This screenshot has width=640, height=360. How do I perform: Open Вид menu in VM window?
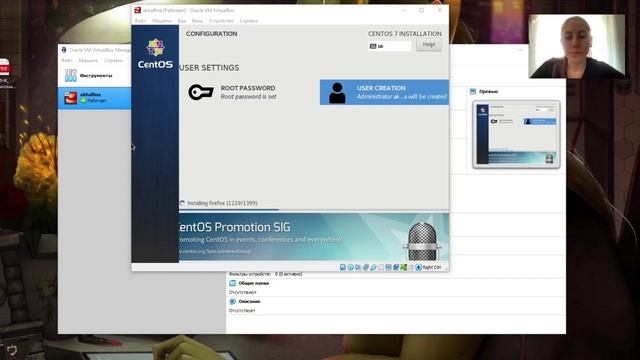tap(182, 21)
